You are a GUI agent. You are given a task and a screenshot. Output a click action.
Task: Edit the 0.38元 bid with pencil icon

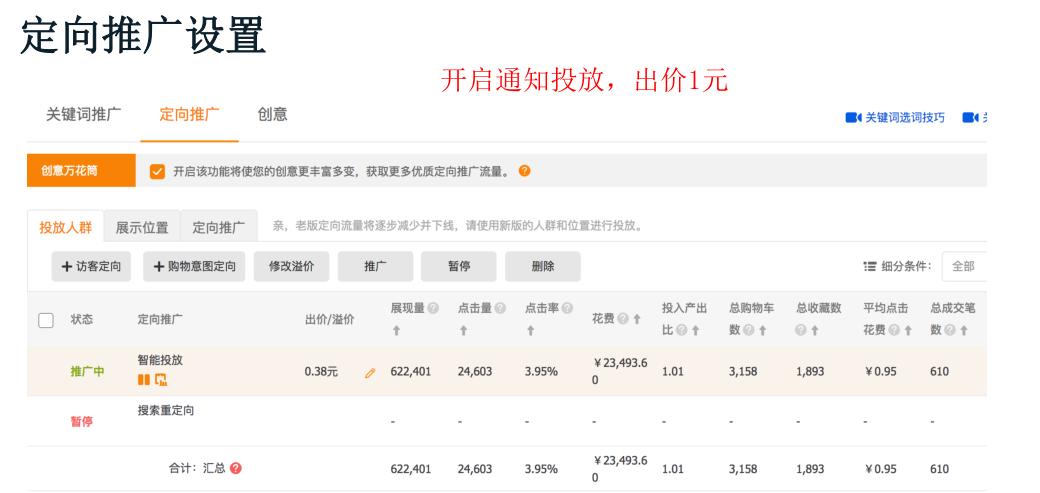369,373
